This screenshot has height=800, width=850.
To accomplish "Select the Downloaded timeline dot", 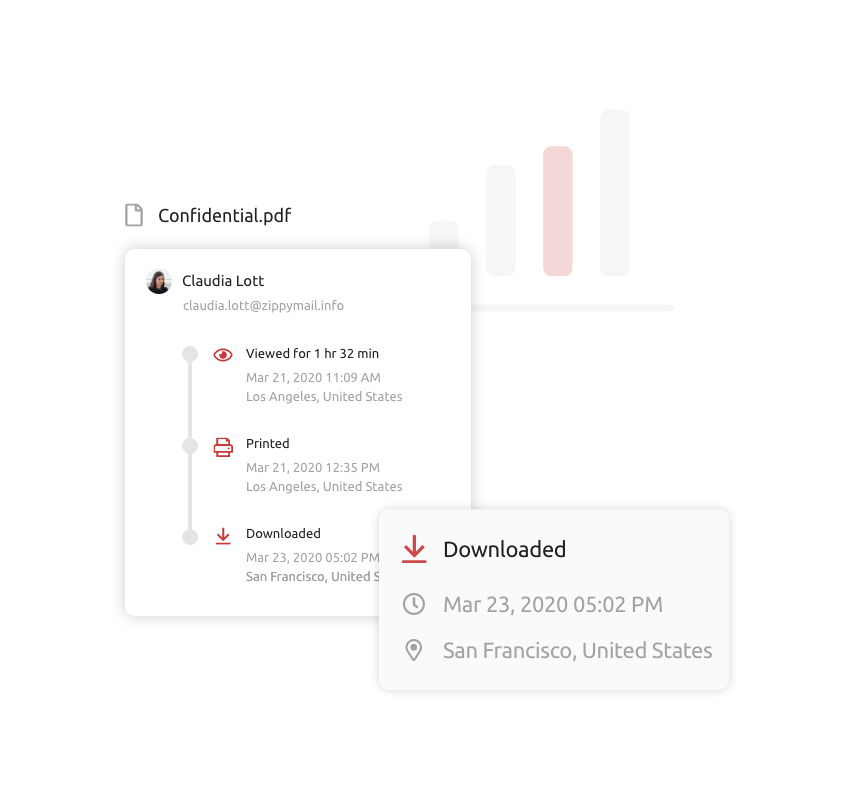I will coord(190,537).
